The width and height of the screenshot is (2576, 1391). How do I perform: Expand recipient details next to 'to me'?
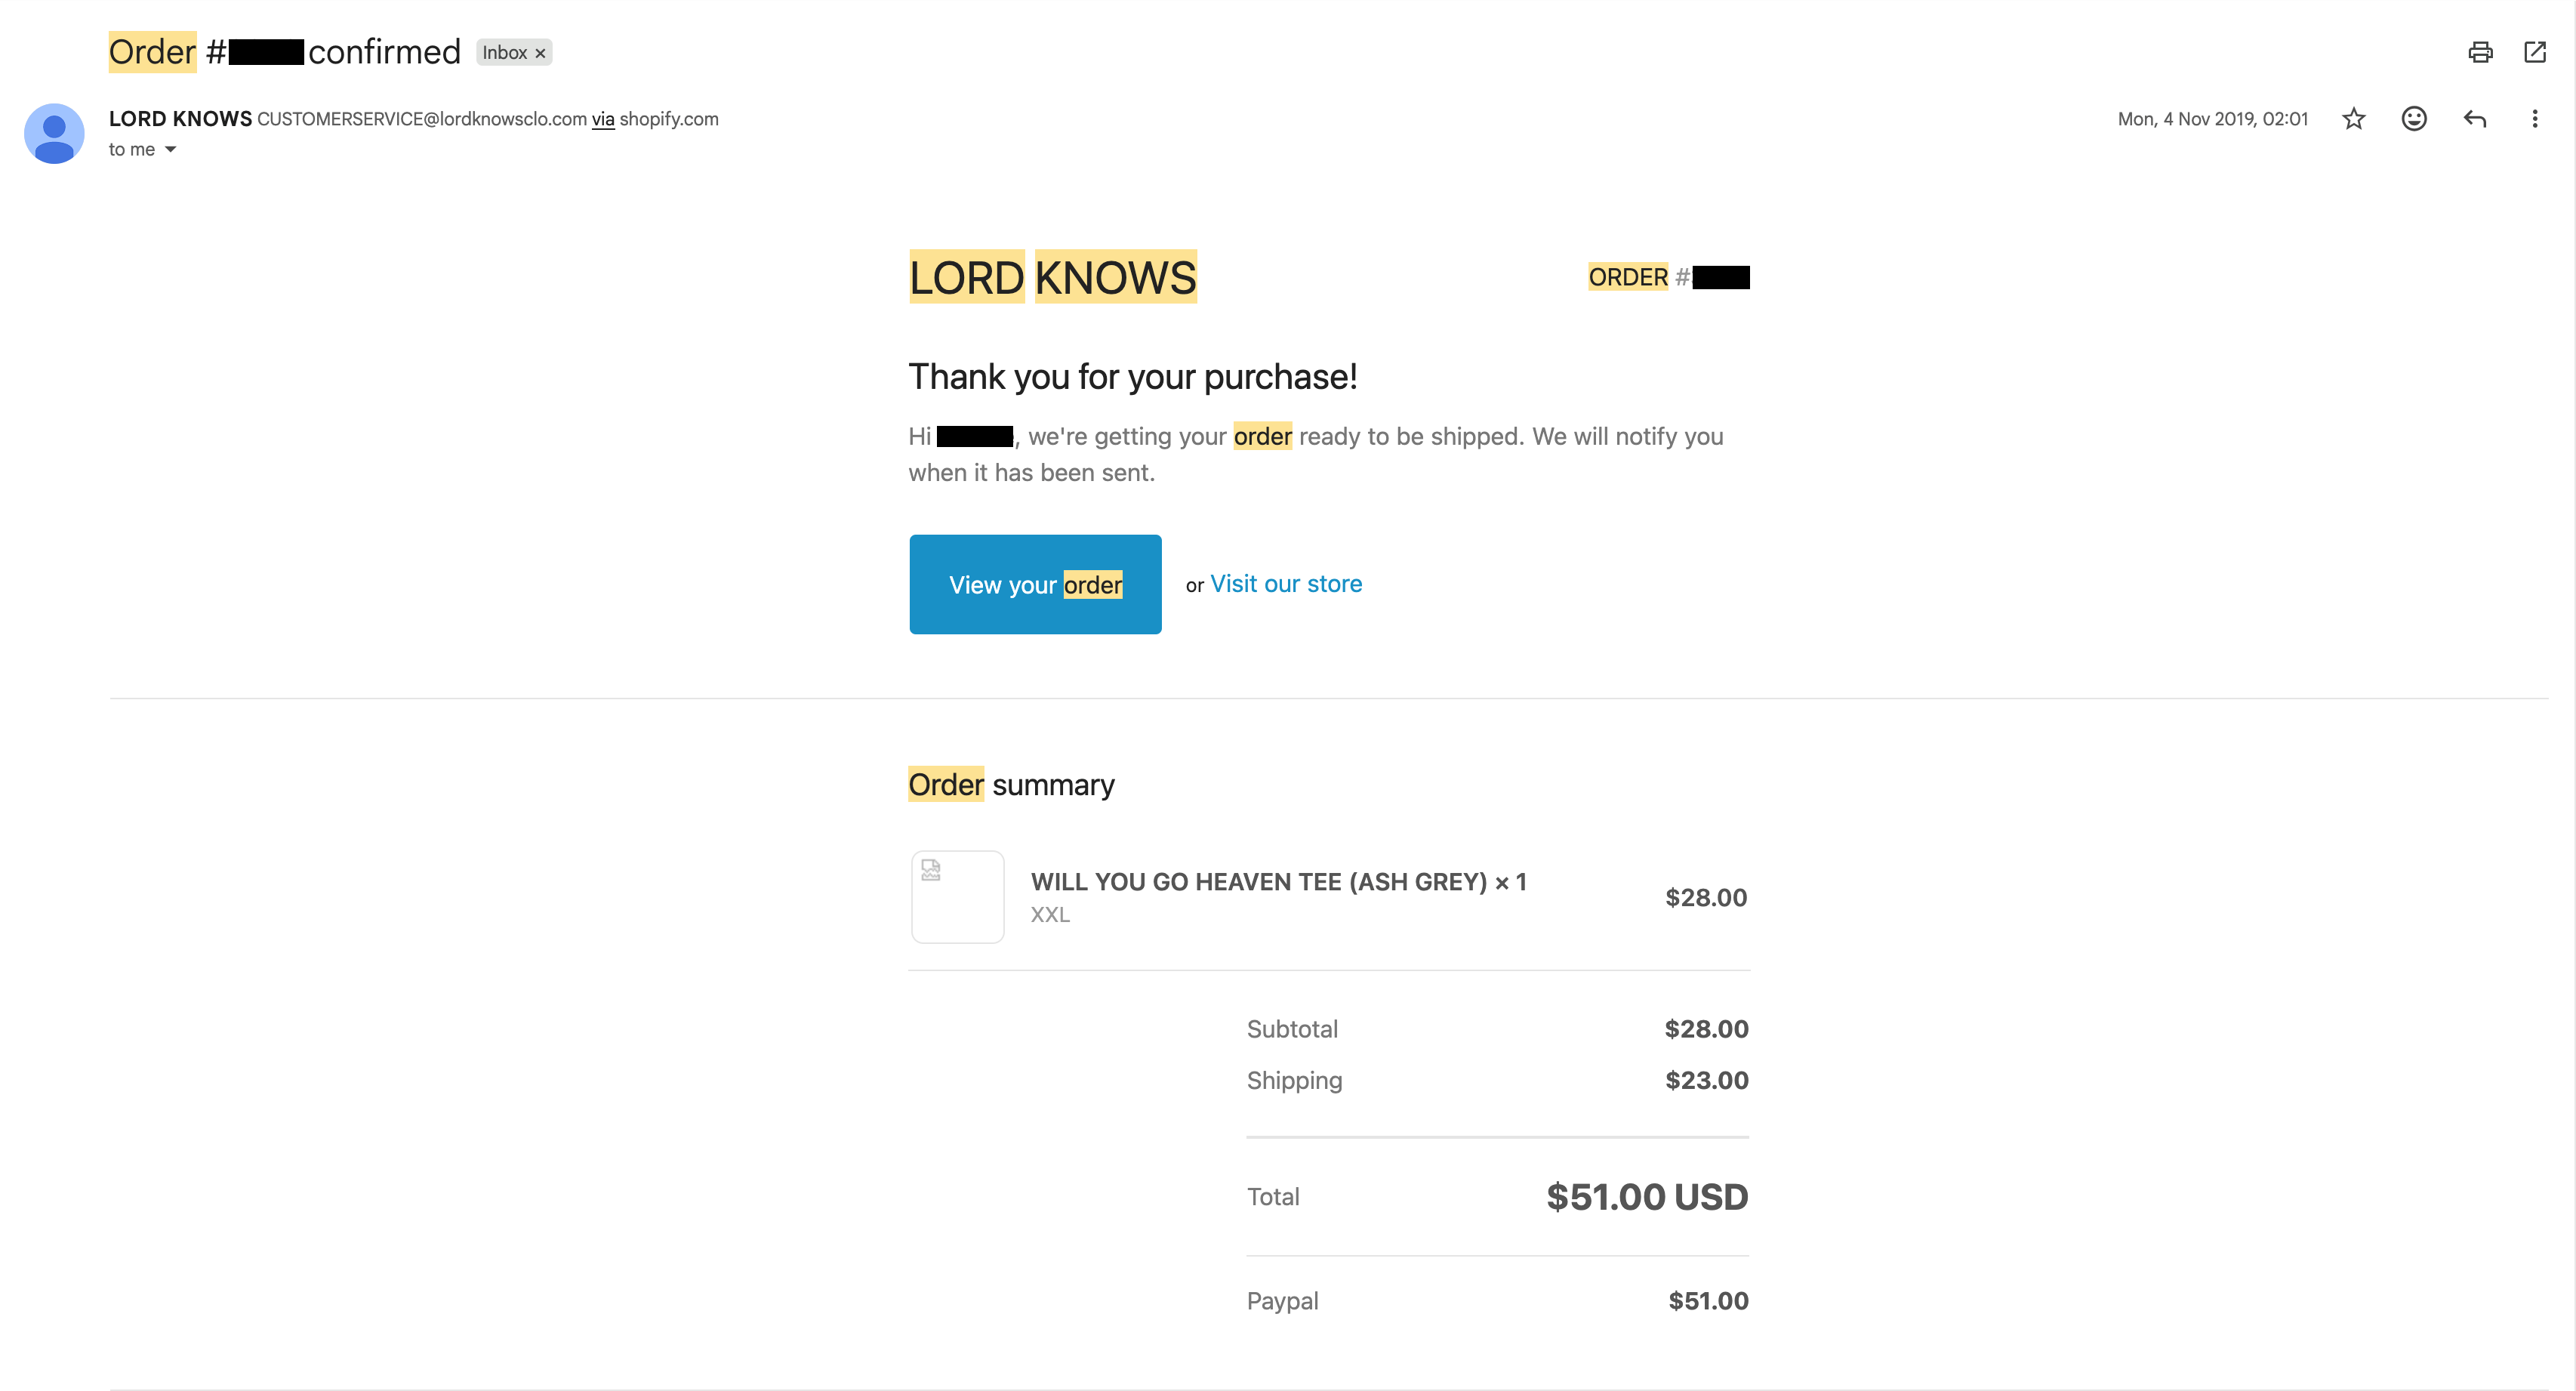pos(170,149)
